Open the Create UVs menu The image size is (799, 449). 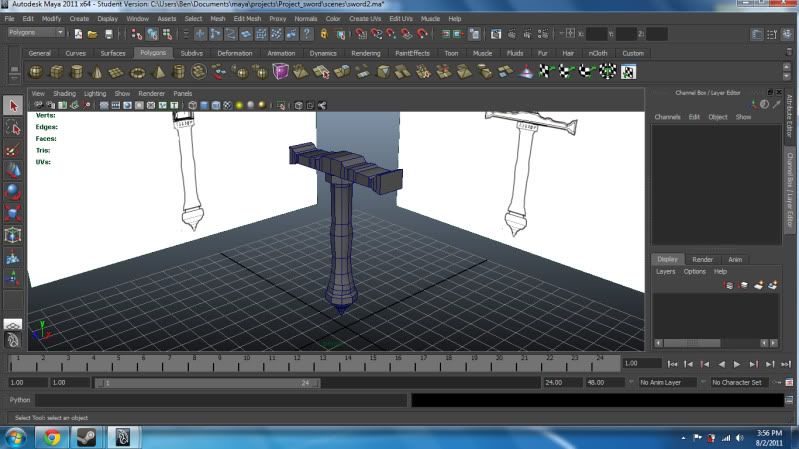[365, 18]
